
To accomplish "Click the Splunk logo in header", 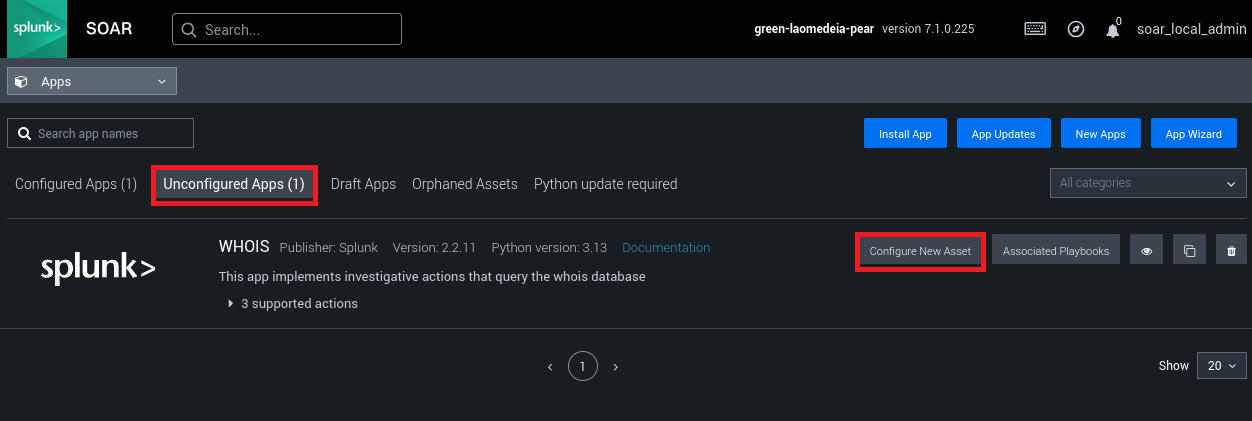I will point(37,29).
